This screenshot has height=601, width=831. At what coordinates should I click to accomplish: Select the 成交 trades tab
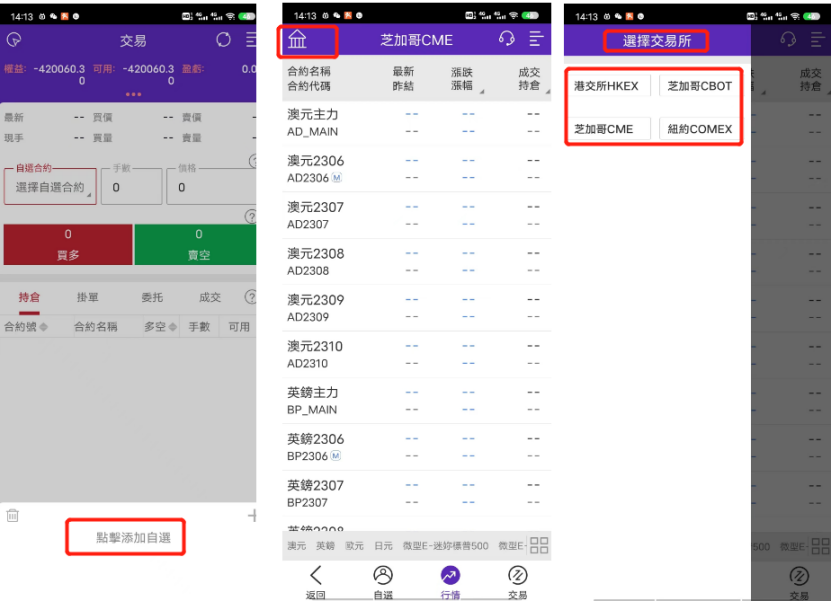210,297
